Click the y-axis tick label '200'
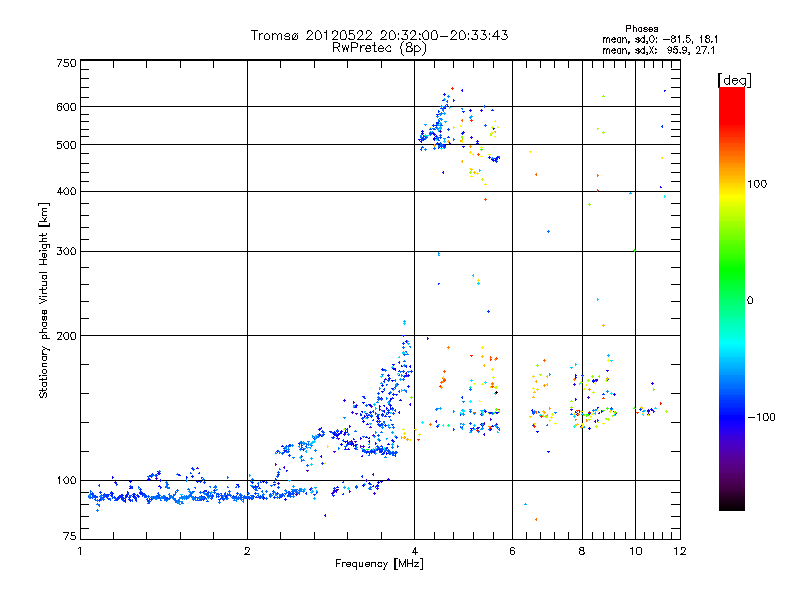 pyautogui.click(x=66, y=336)
